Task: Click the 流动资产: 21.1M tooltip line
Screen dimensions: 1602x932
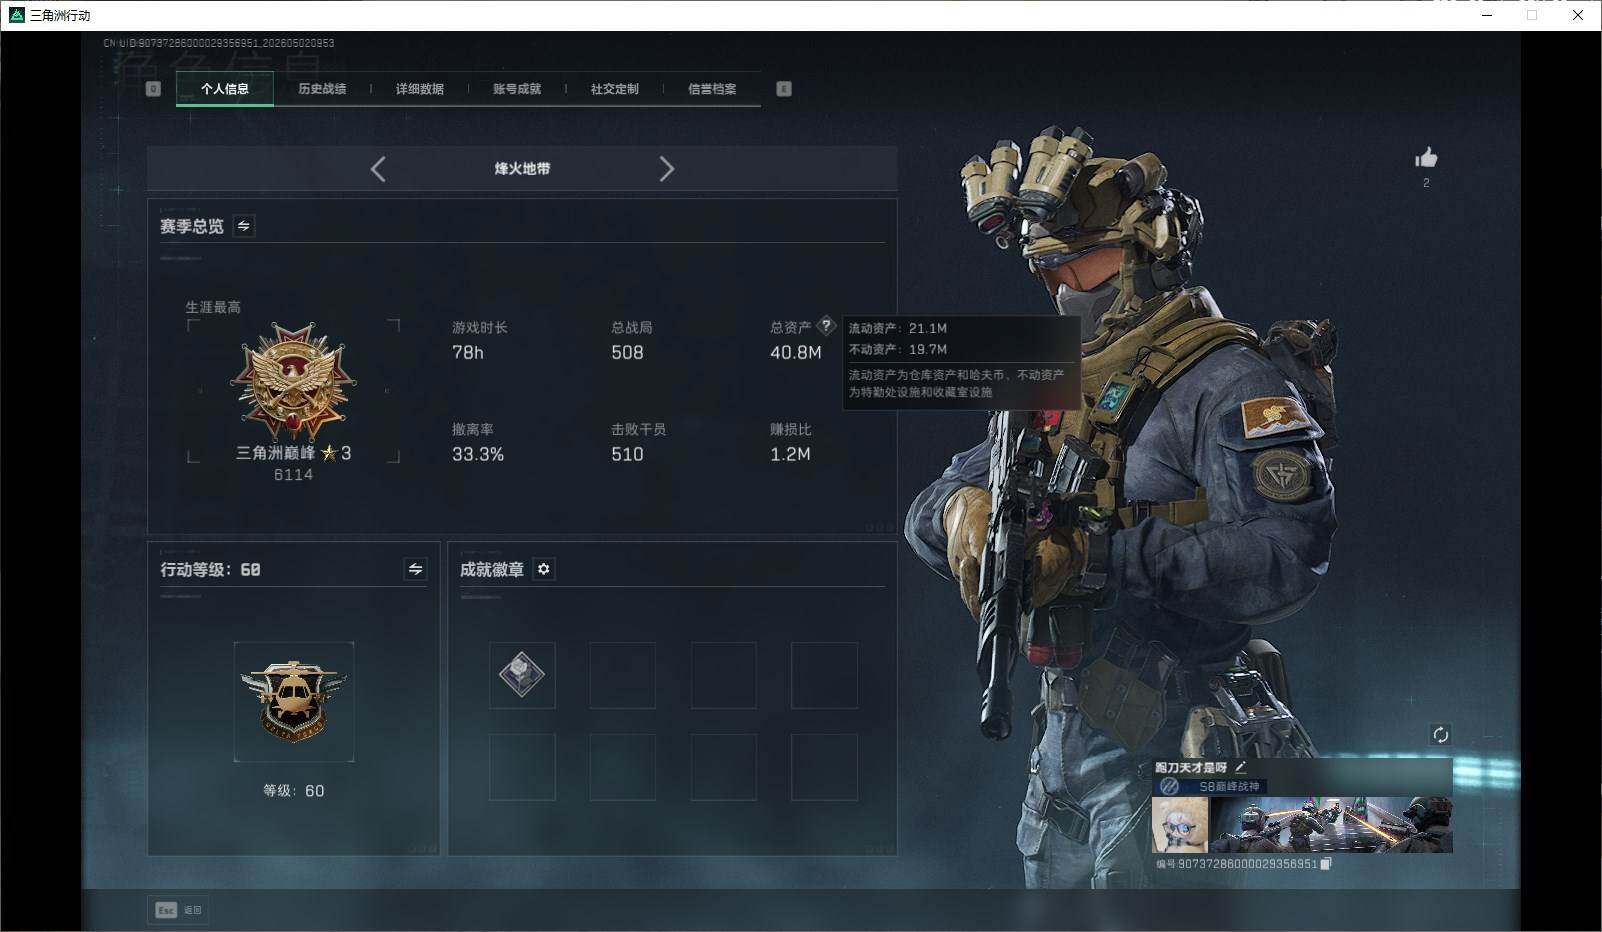Action: [898, 328]
